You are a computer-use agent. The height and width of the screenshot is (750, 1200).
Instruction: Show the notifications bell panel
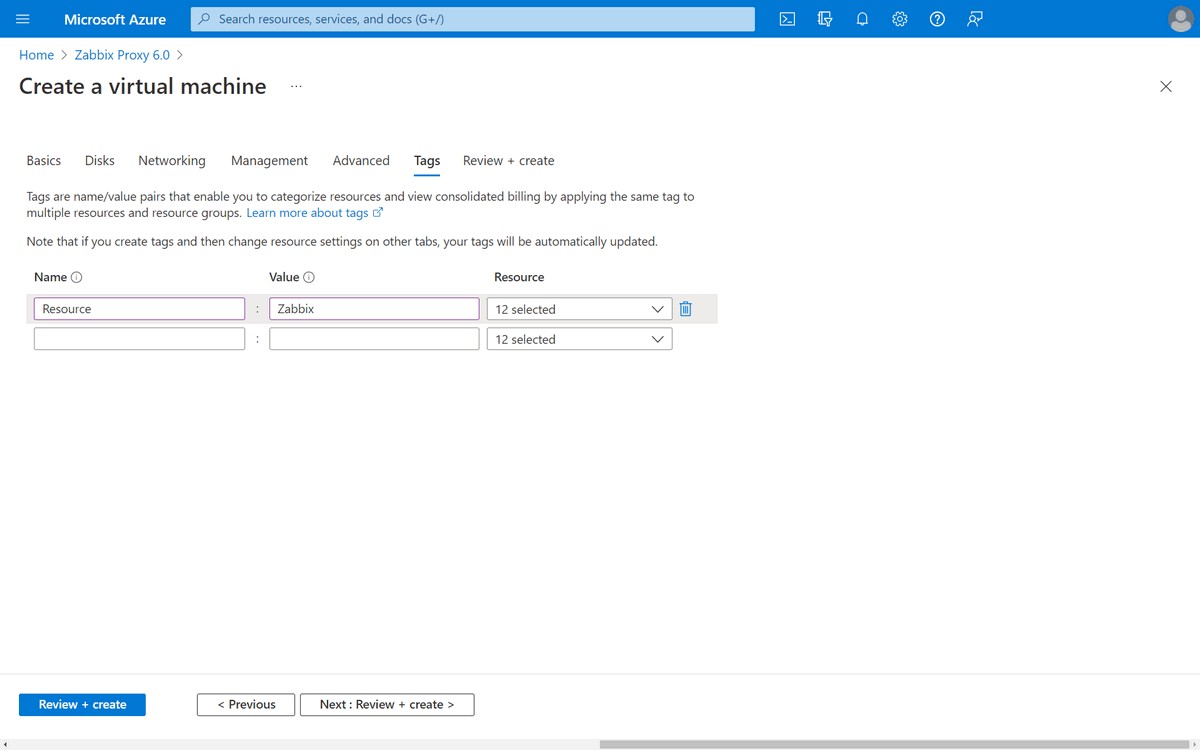(862, 19)
